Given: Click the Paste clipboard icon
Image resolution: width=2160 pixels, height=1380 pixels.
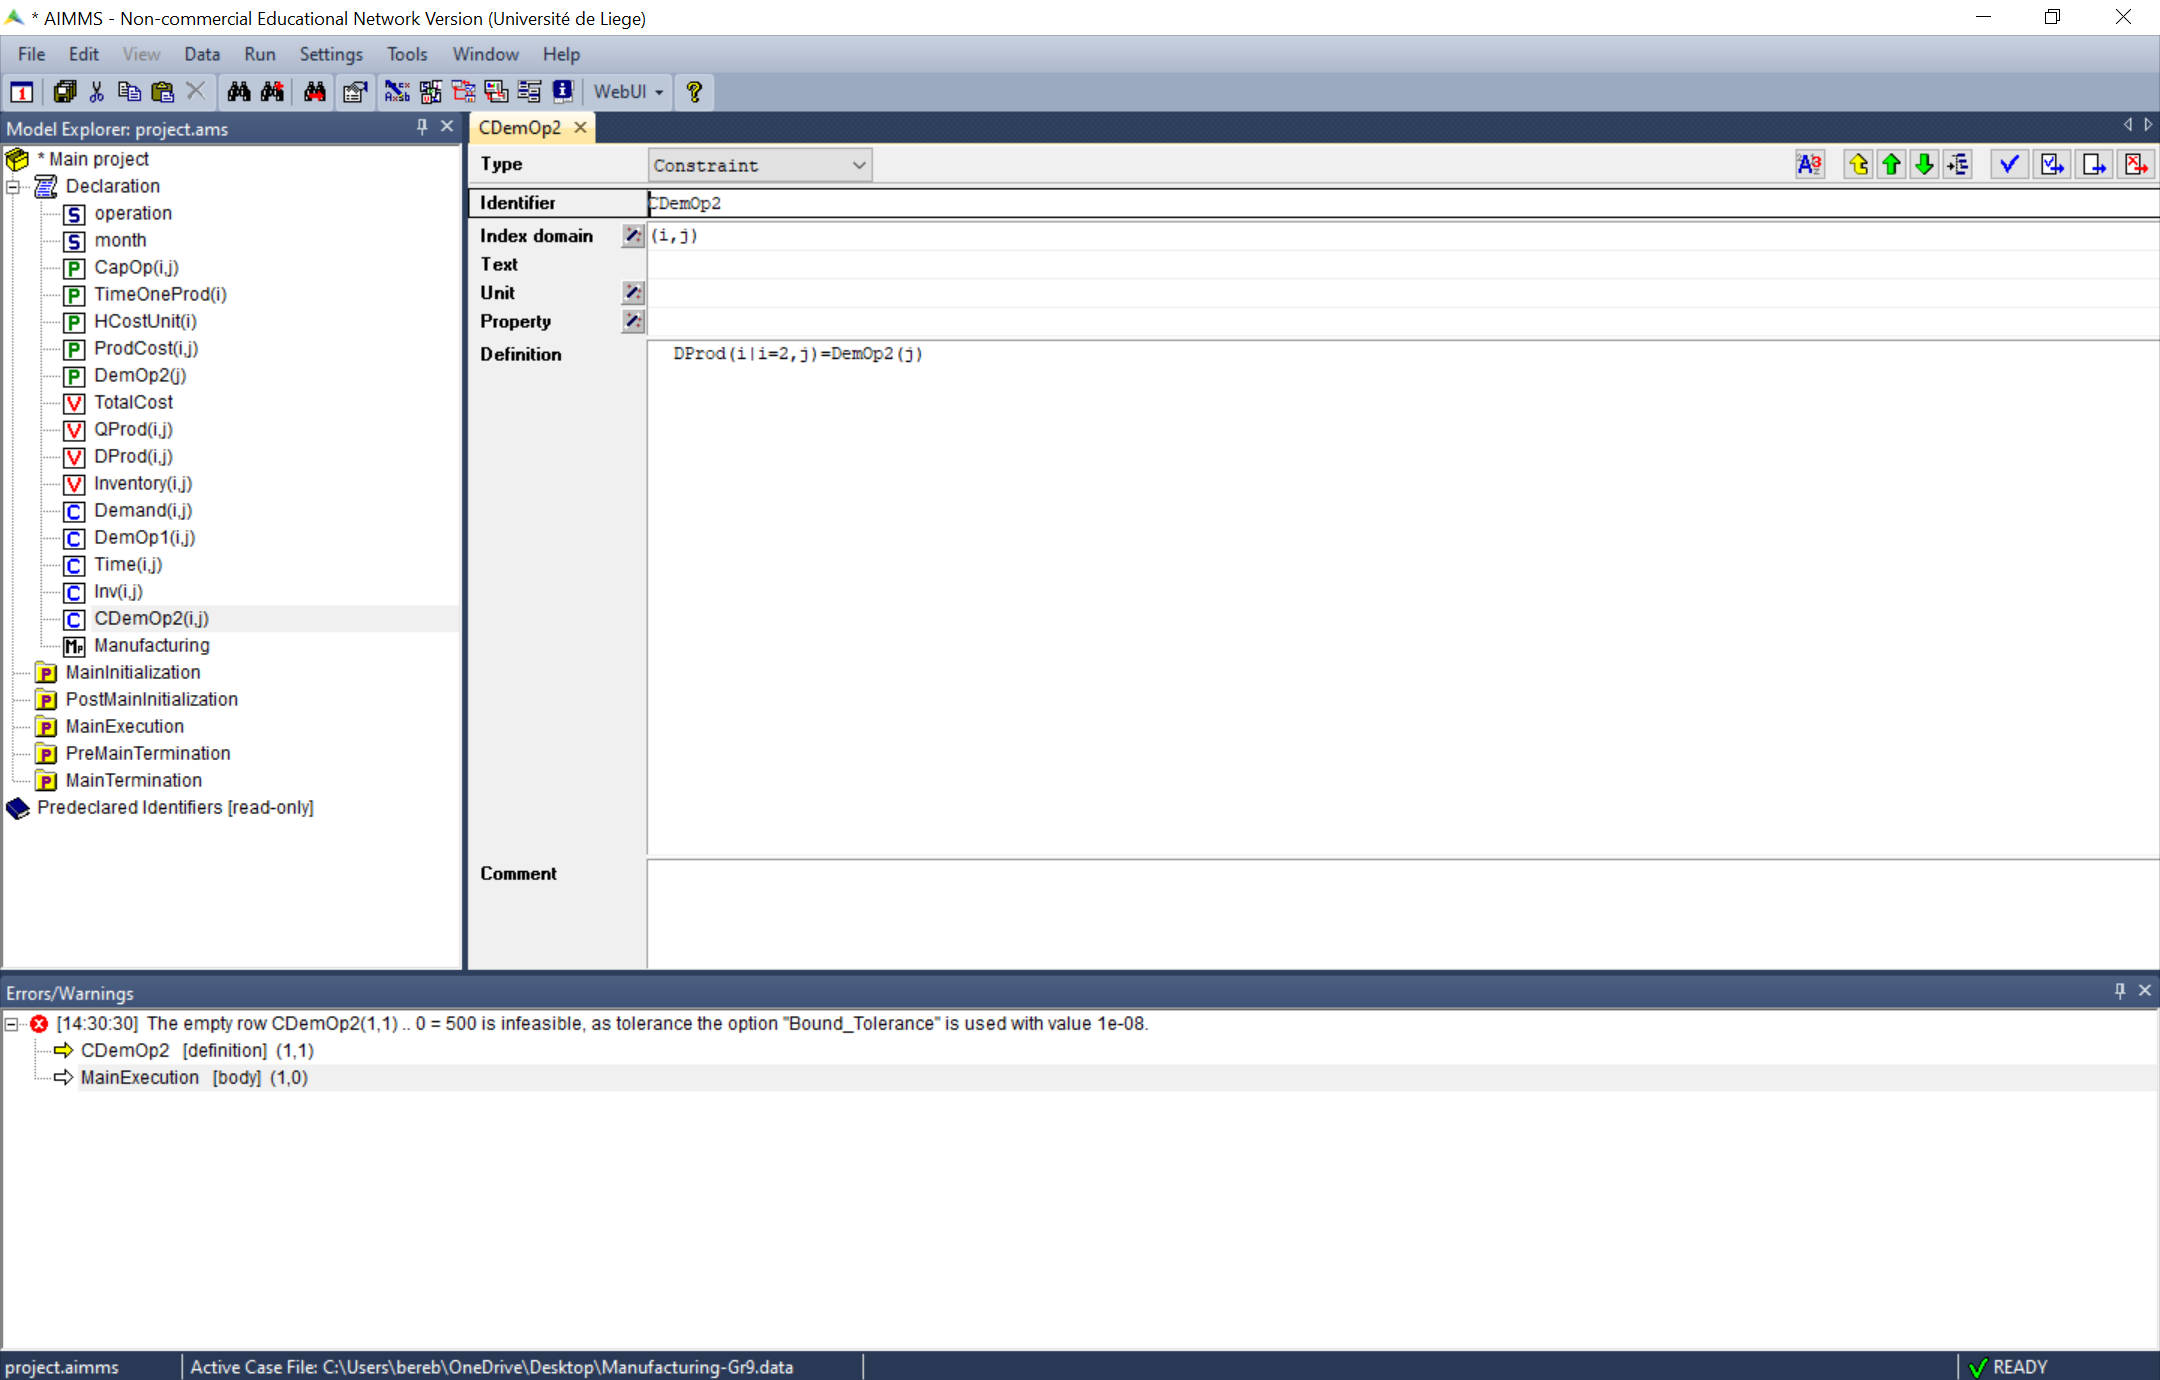Looking at the screenshot, I should 162,92.
